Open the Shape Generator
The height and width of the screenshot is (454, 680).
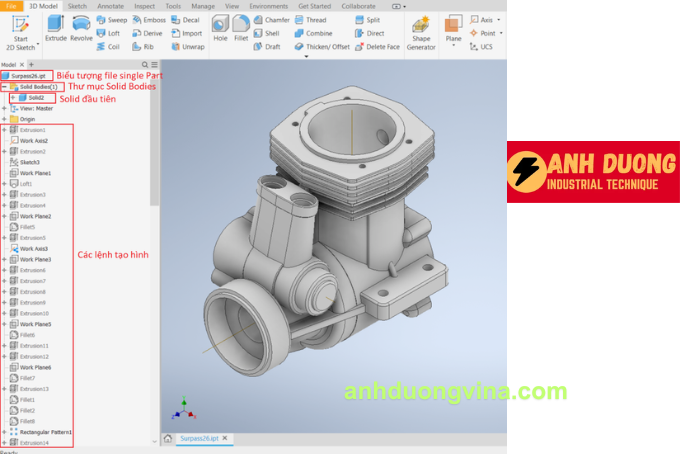click(x=421, y=31)
